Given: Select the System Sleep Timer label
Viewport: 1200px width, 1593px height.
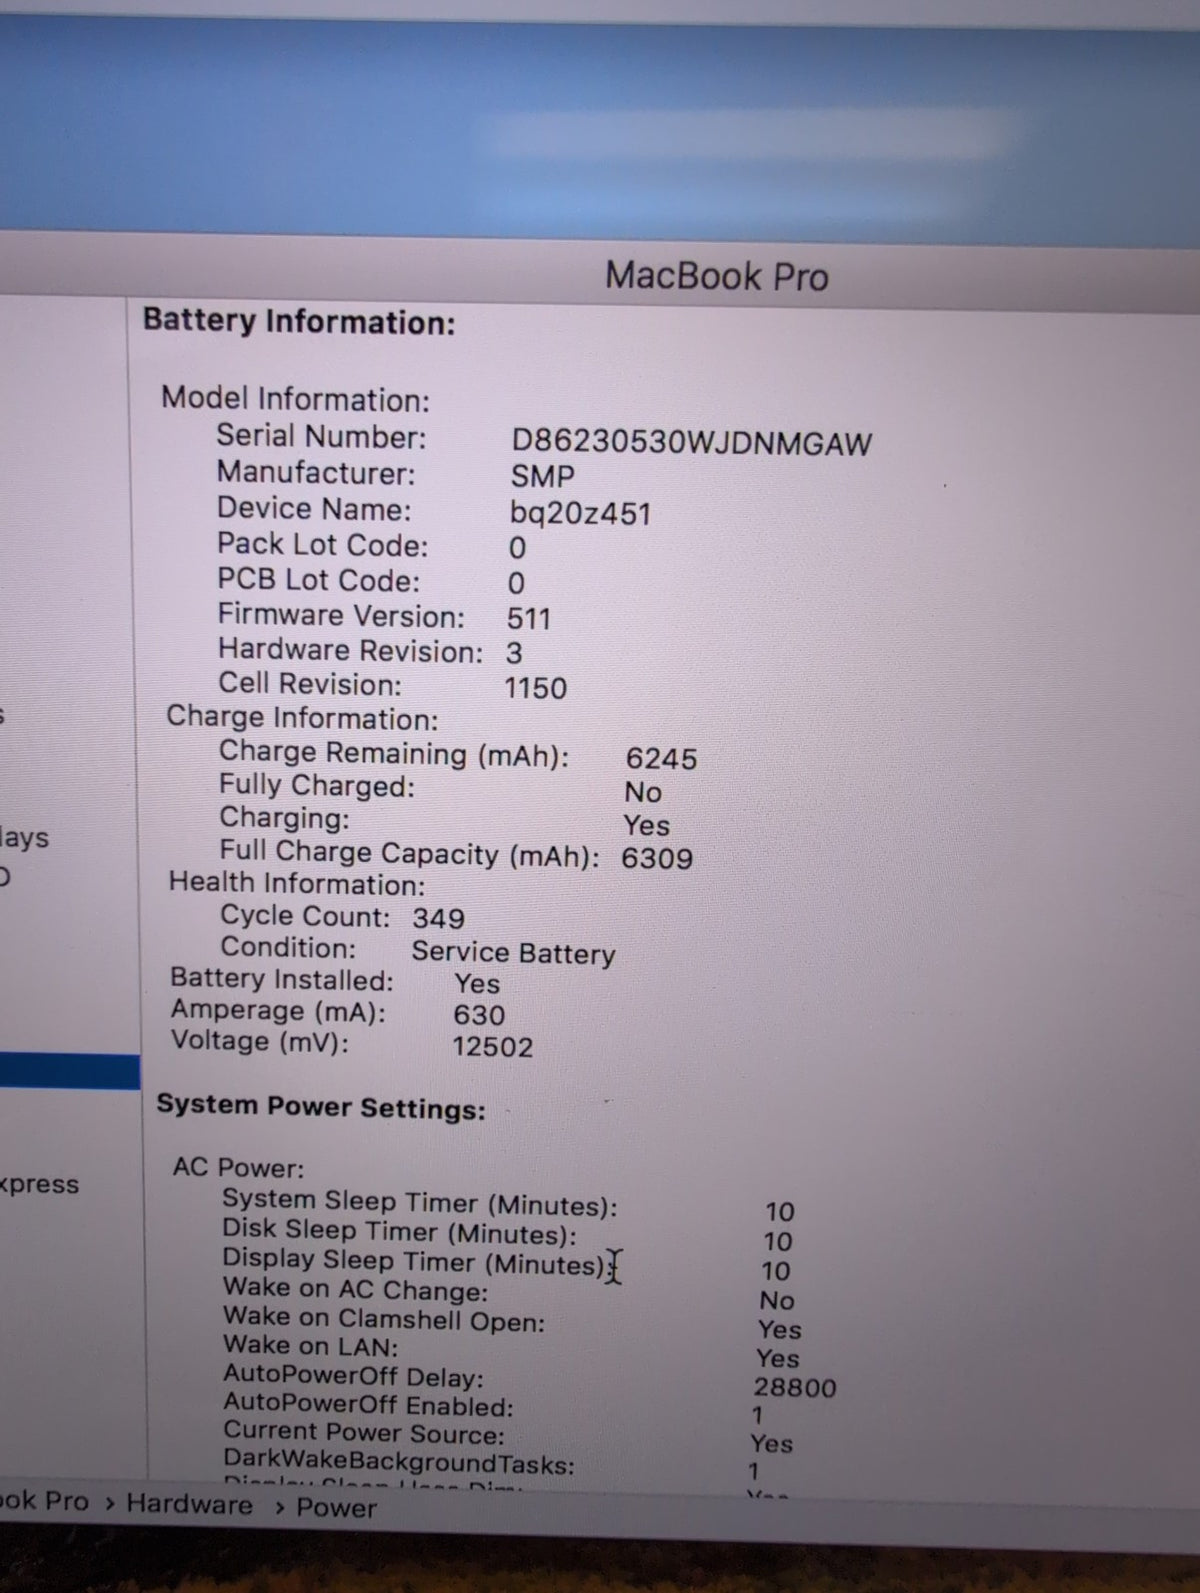Looking at the screenshot, I should (x=420, y=1203).
